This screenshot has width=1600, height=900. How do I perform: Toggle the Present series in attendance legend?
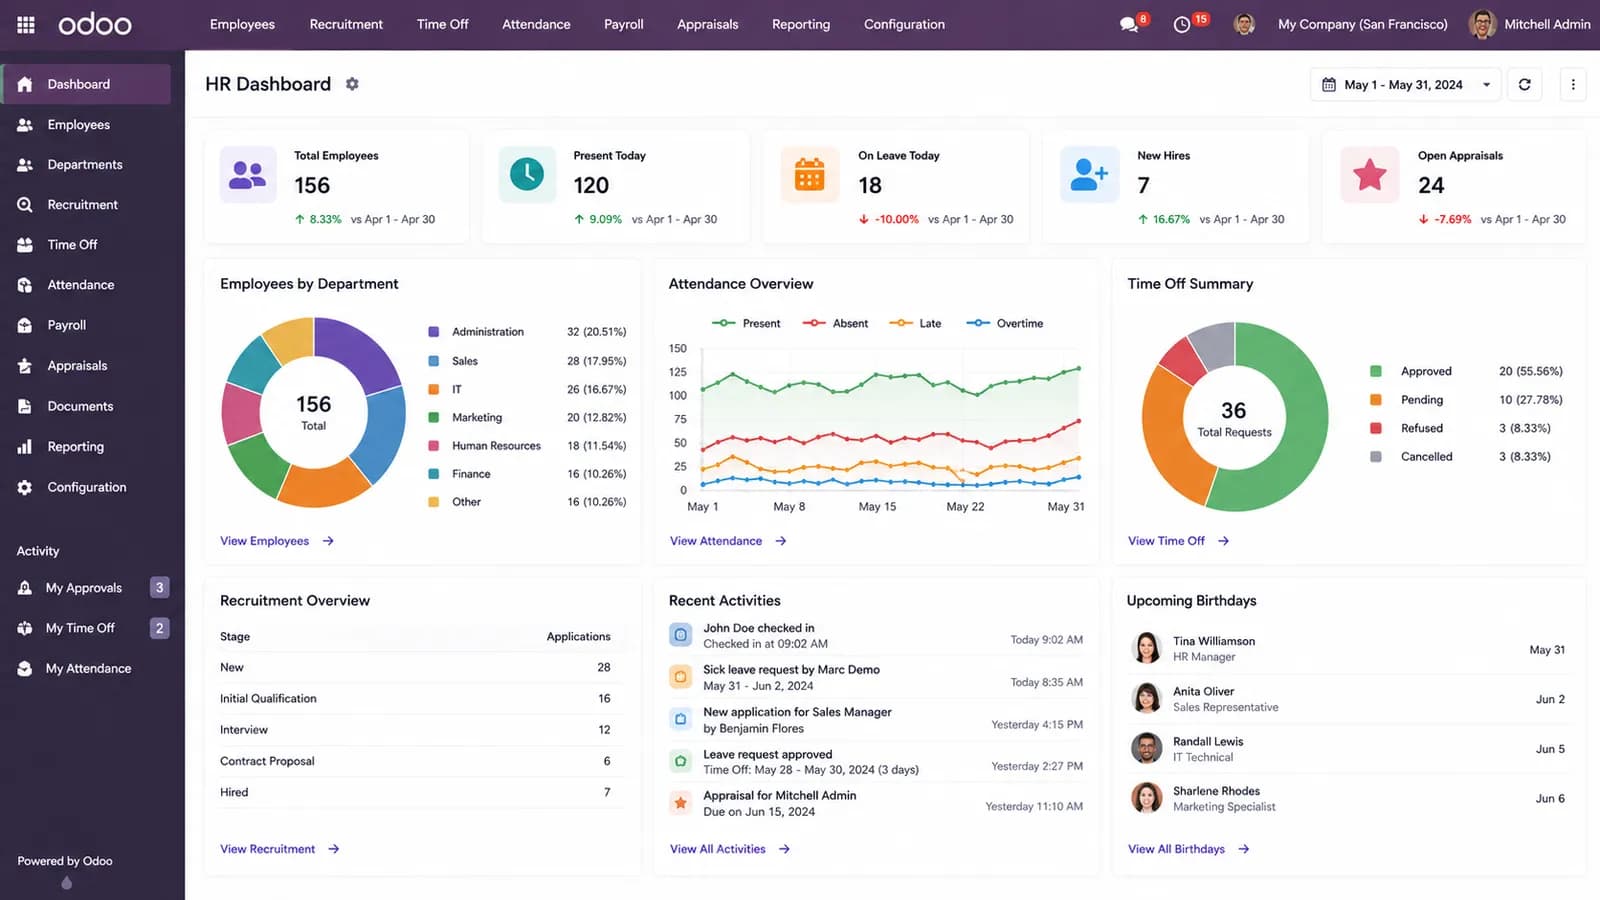click(746, 323)
